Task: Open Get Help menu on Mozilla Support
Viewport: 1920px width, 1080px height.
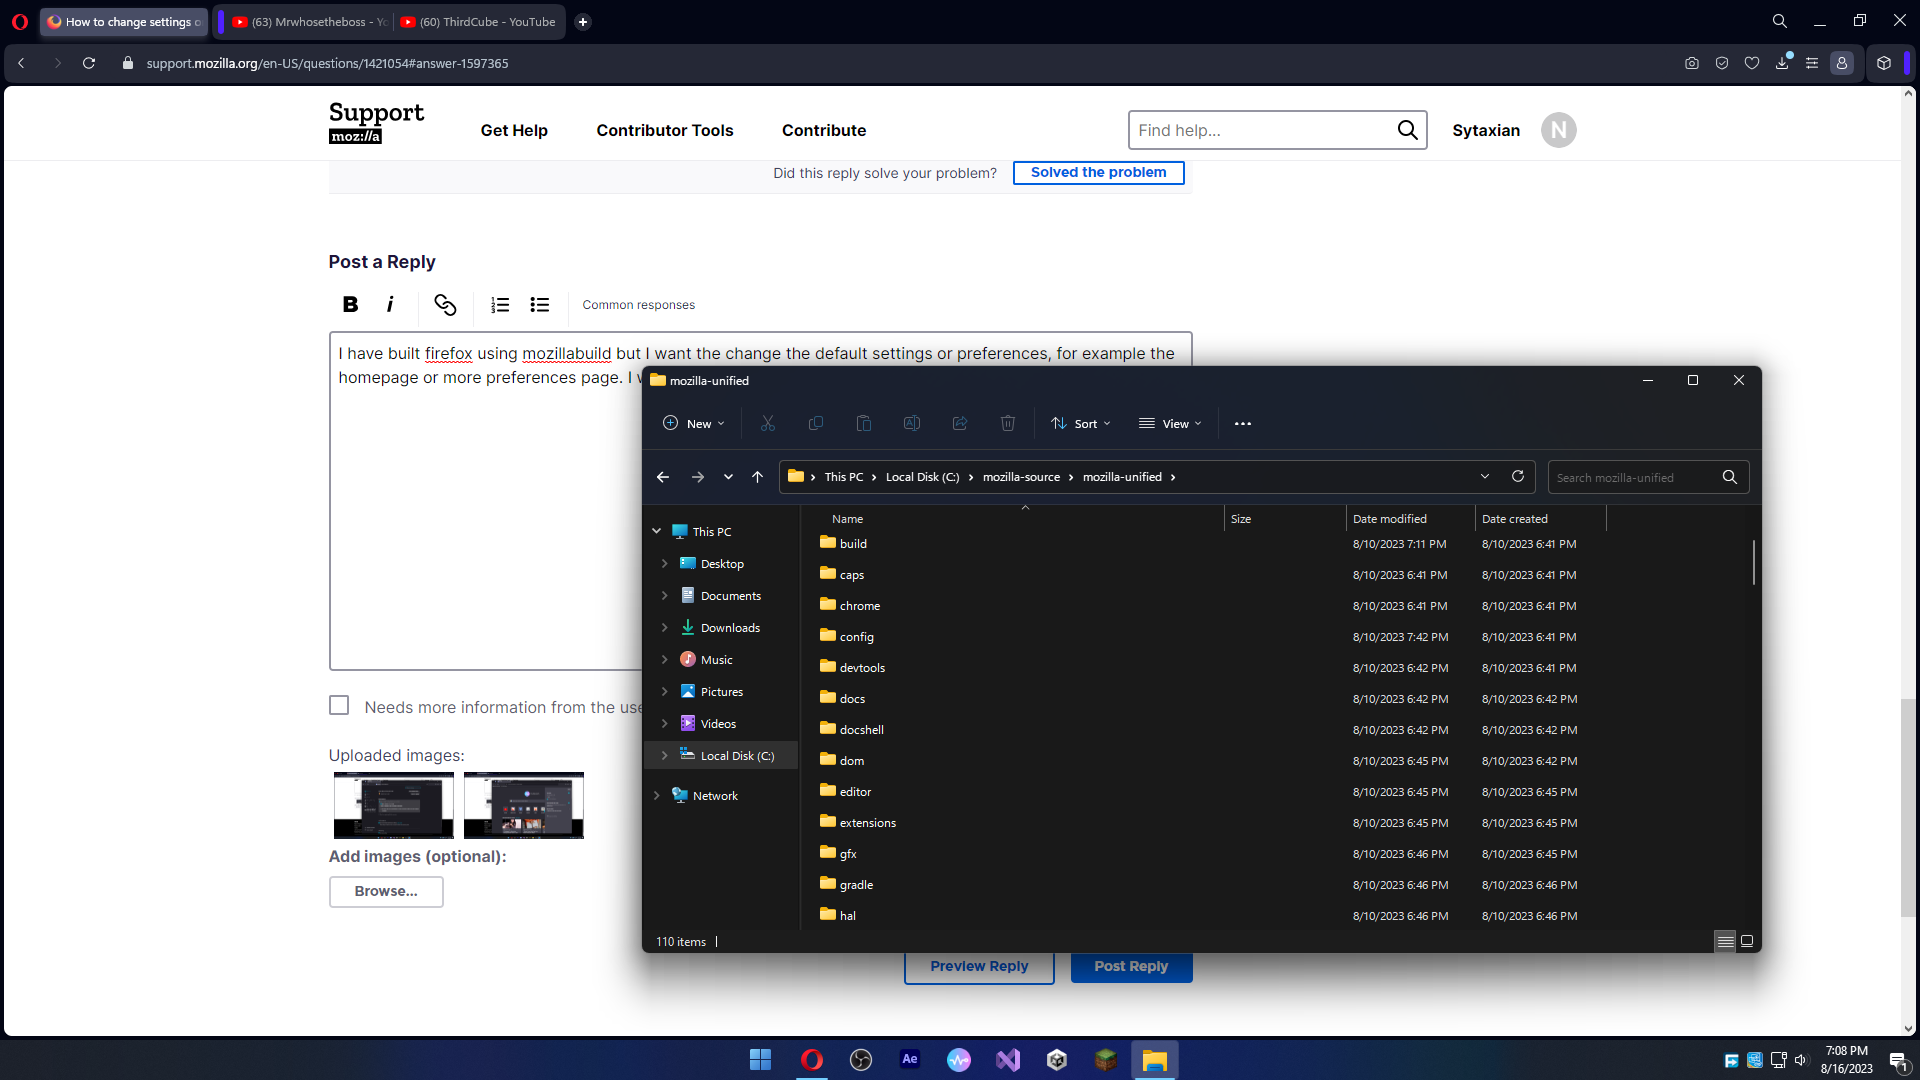Action: click(514, 130)
